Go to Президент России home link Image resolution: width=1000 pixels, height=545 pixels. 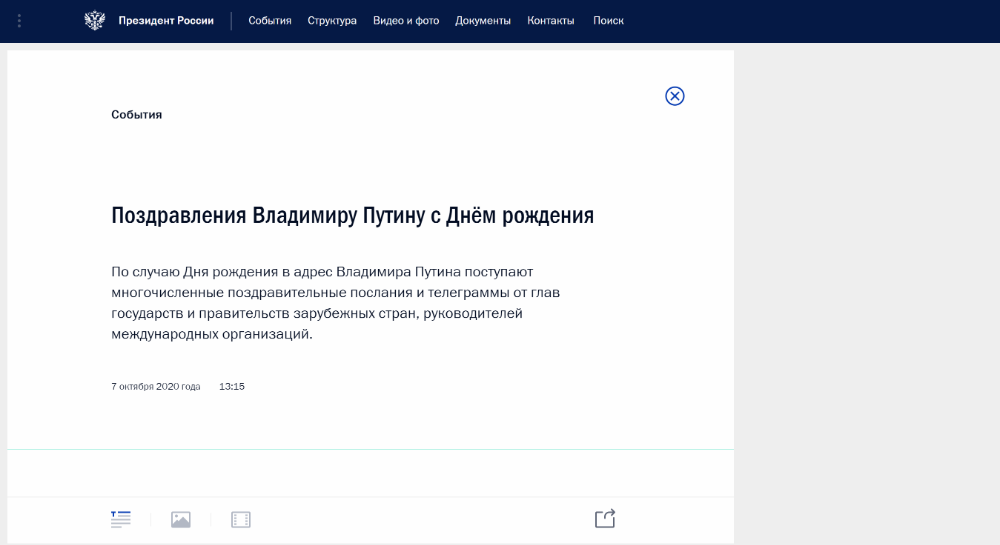pyautogui.click(x=166, y=20)
